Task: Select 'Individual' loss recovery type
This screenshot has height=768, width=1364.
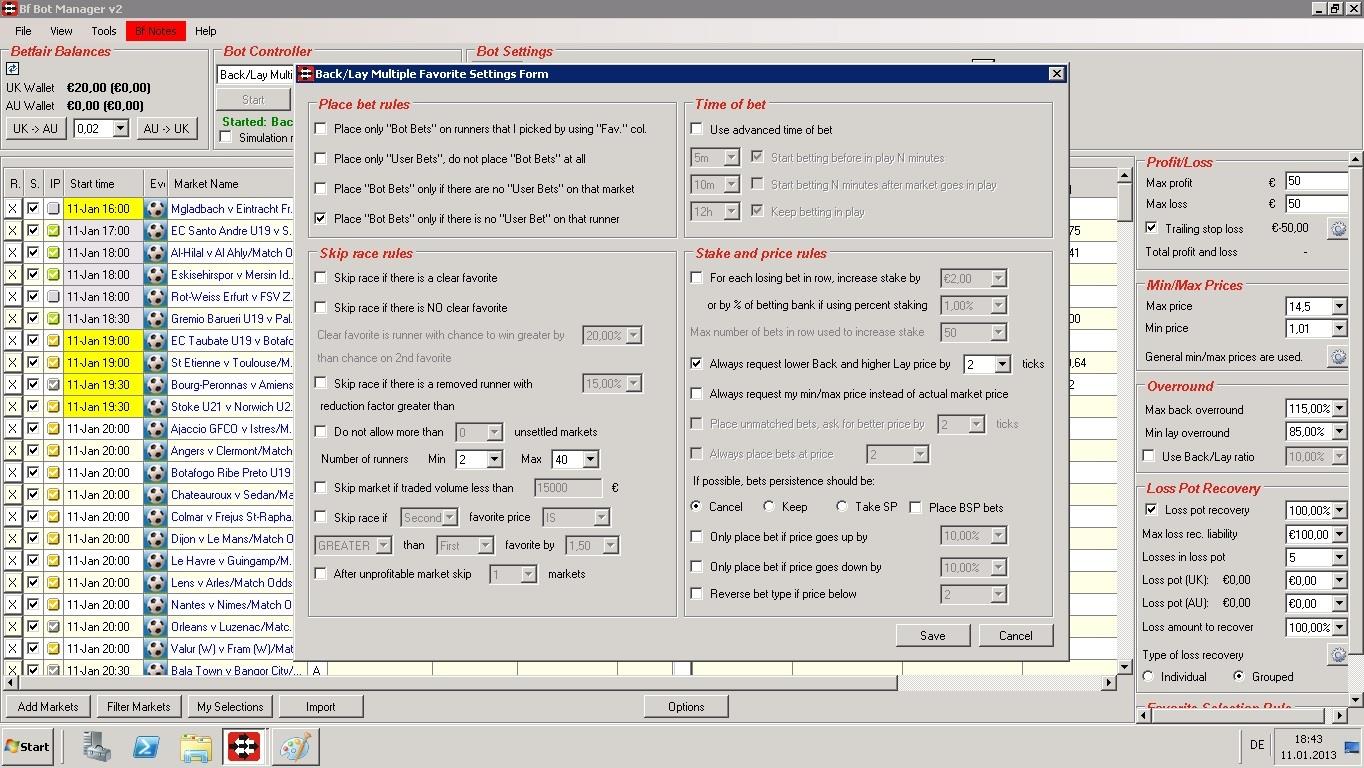Action: pyautogui.click(x=1148, y=677)
